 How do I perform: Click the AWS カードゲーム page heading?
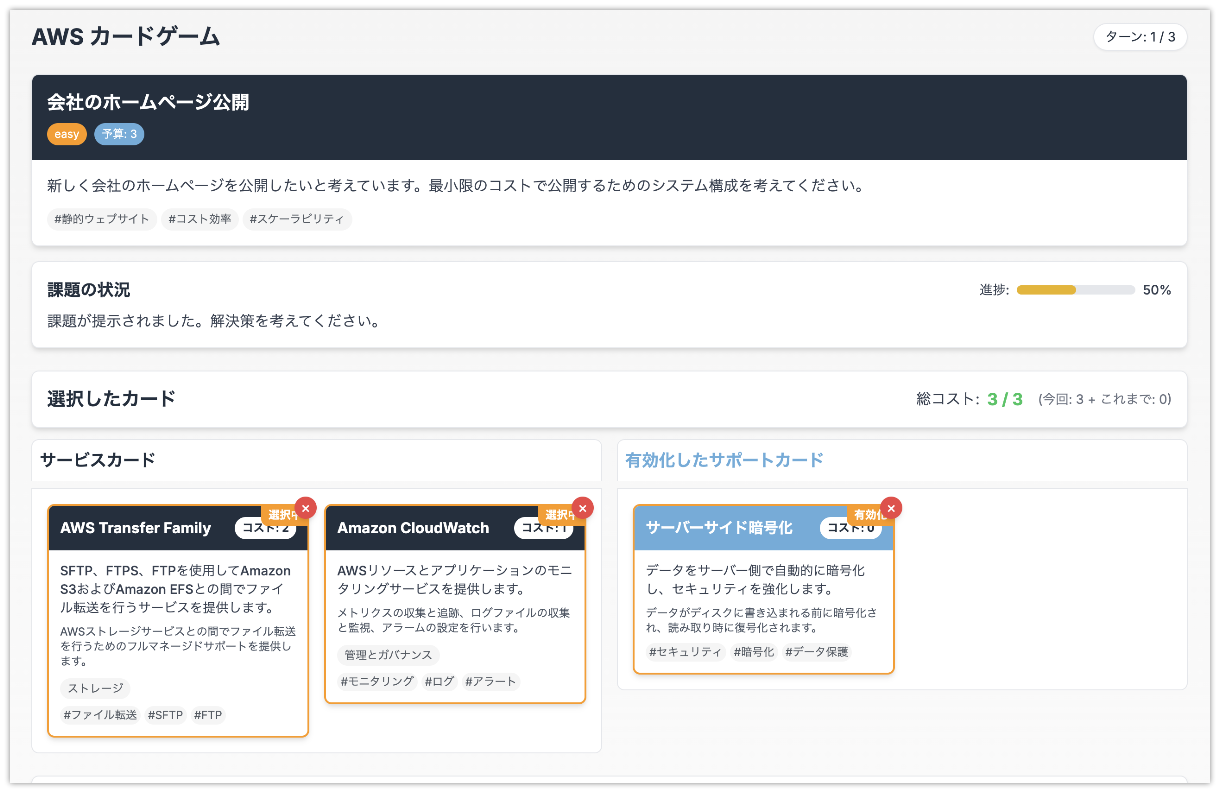126,37
